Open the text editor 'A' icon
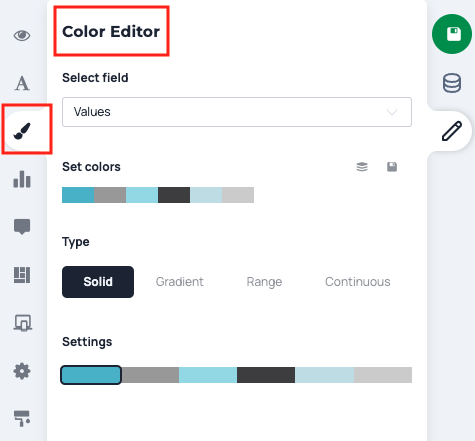The image size is (475, 441). [22, 83]
